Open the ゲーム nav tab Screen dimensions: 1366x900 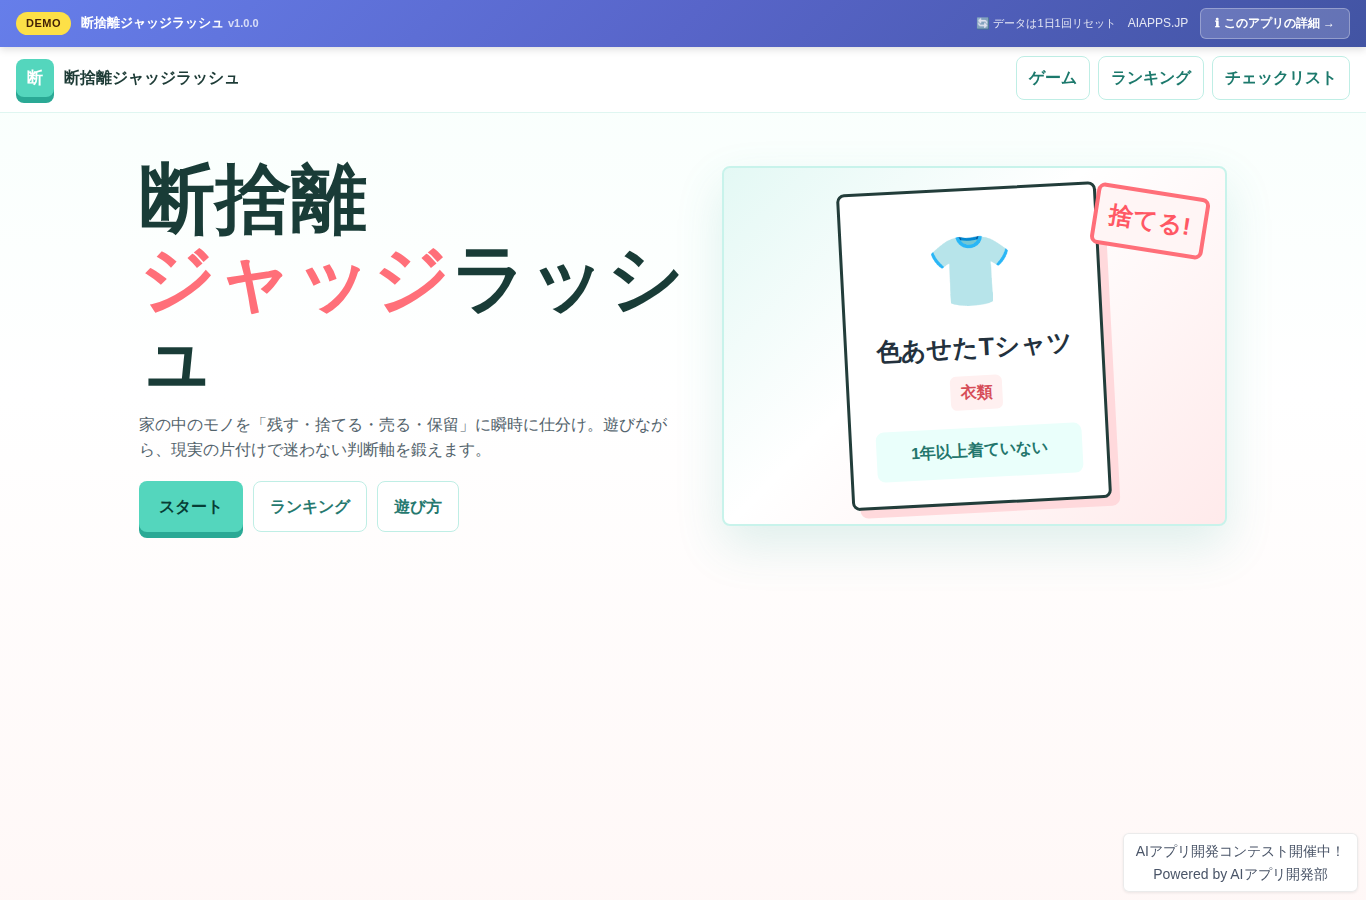[x=1053, y=78]
